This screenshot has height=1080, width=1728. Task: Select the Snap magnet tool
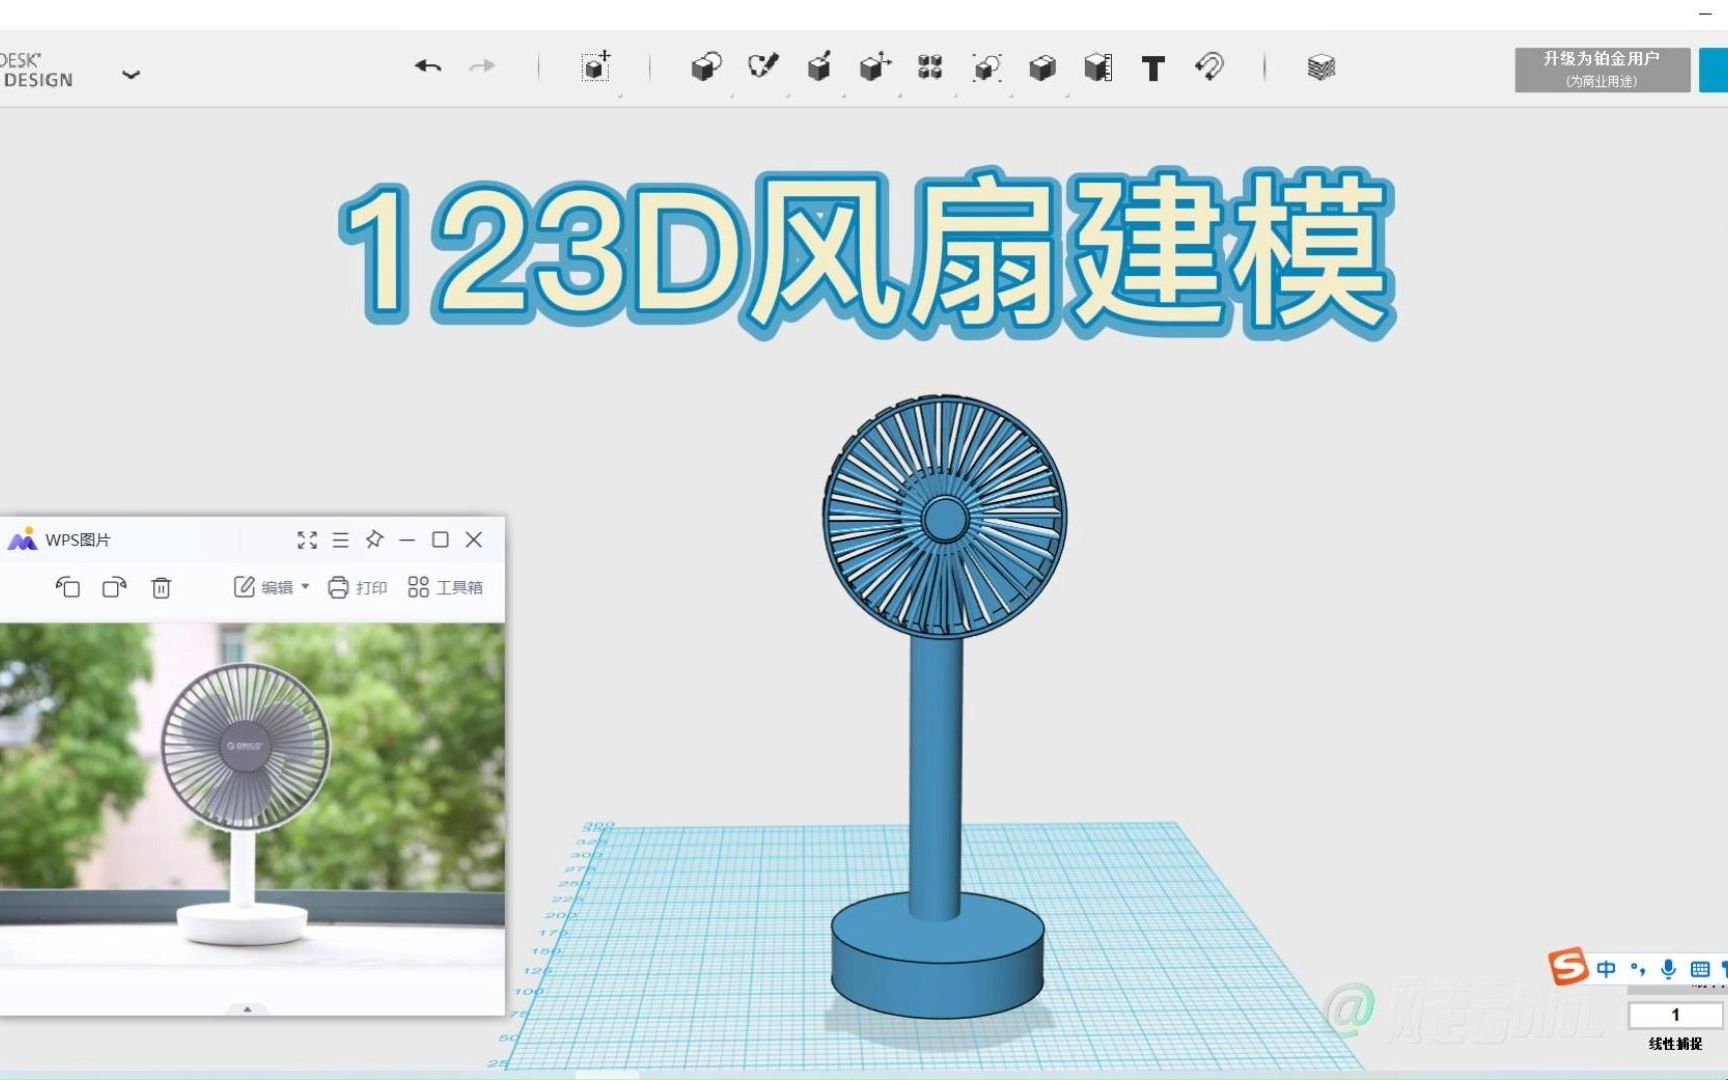(1210, 66)
